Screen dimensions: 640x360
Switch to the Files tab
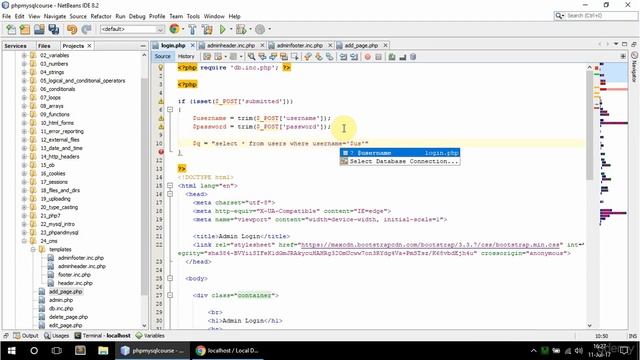tap(44, 46)
